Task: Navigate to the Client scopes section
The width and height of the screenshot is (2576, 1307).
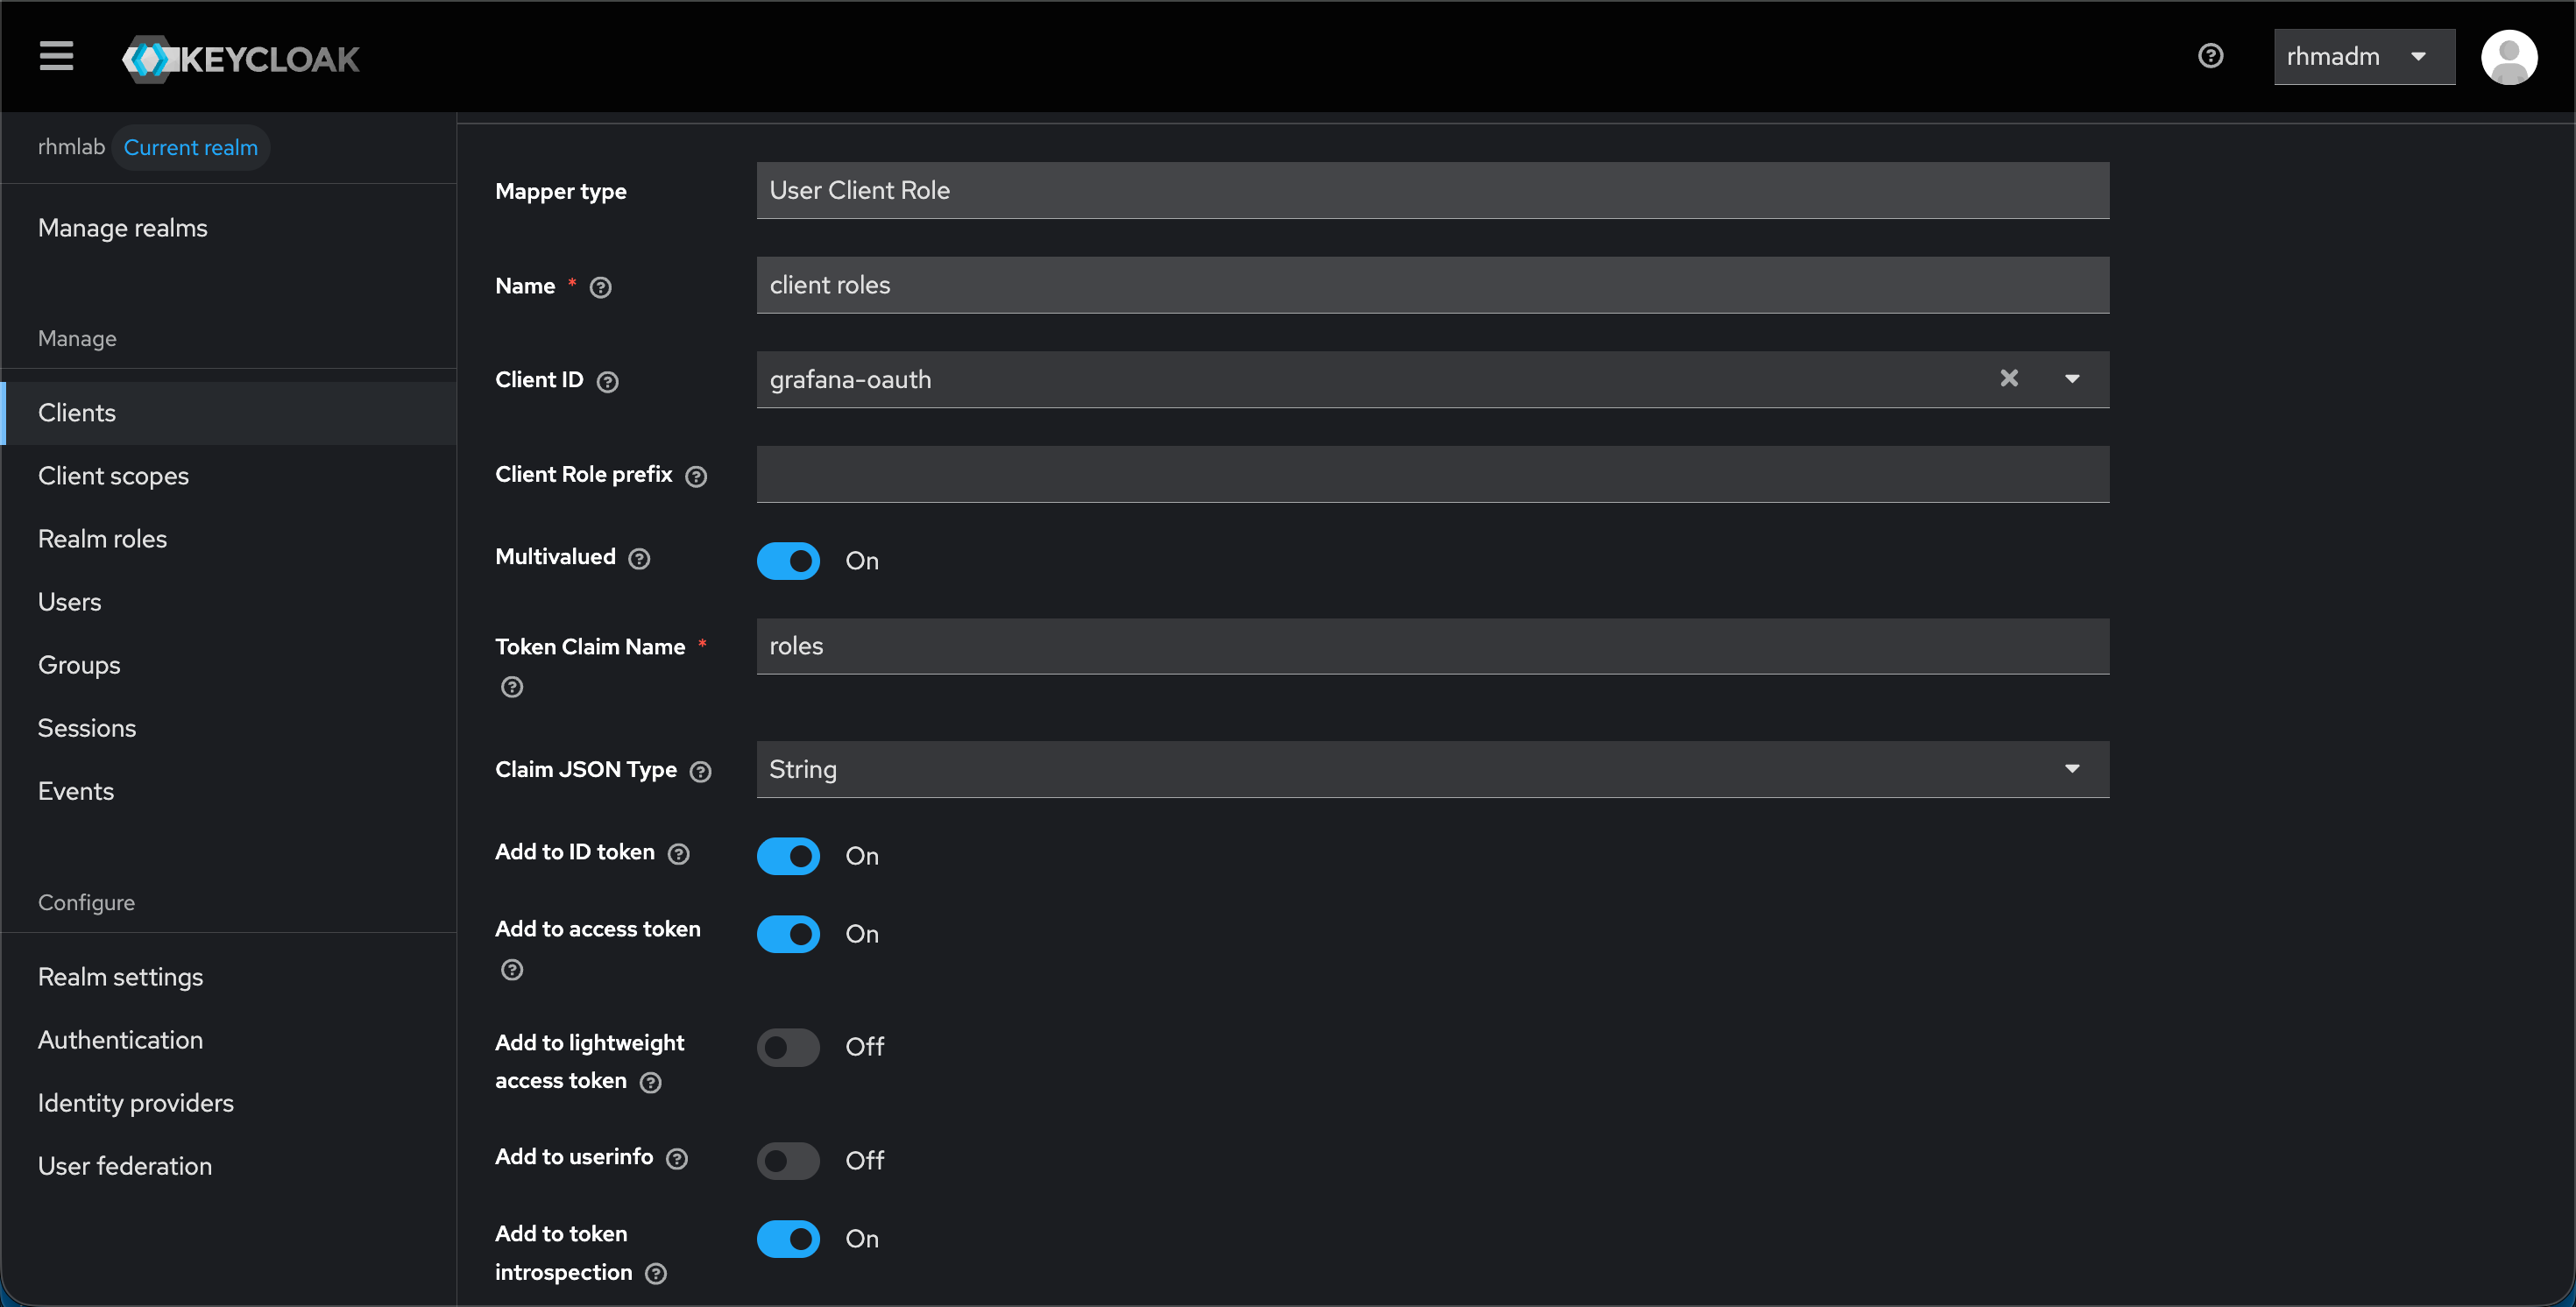Action: click(x=113, y=476)
